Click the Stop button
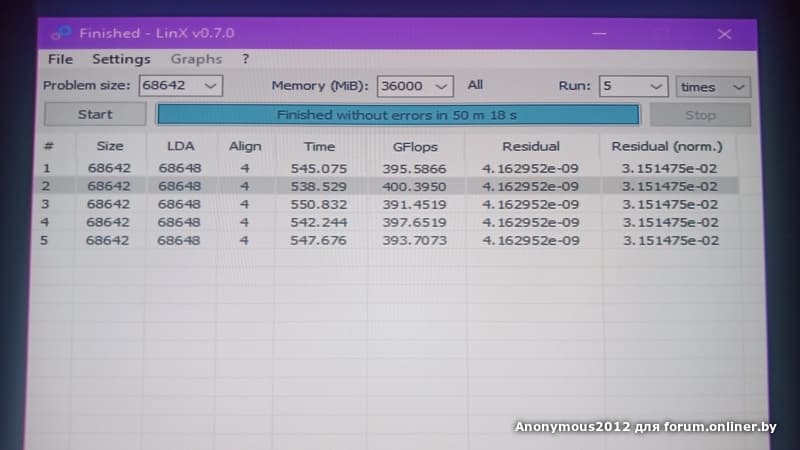The width and height of the screenshot is (800, 450). tap(700, 115)
